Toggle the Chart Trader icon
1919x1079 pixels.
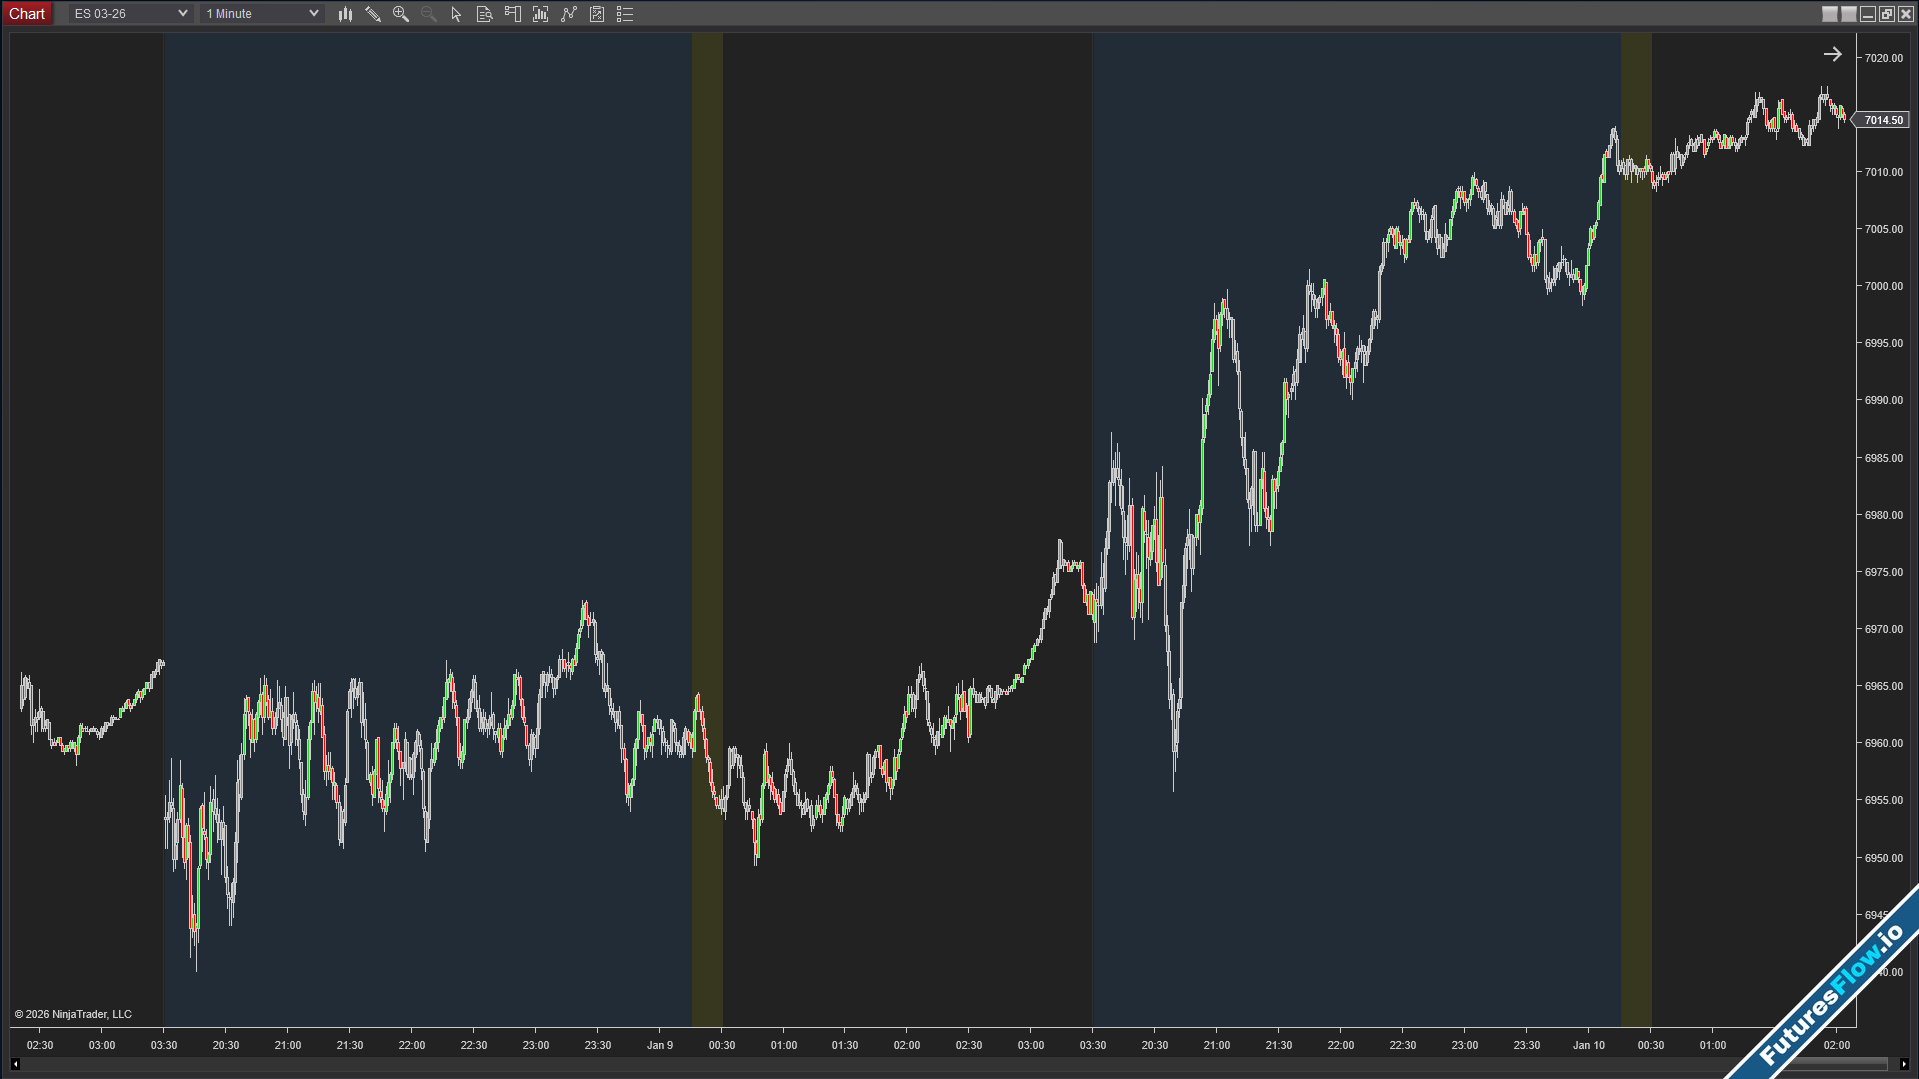coord(513,14)
